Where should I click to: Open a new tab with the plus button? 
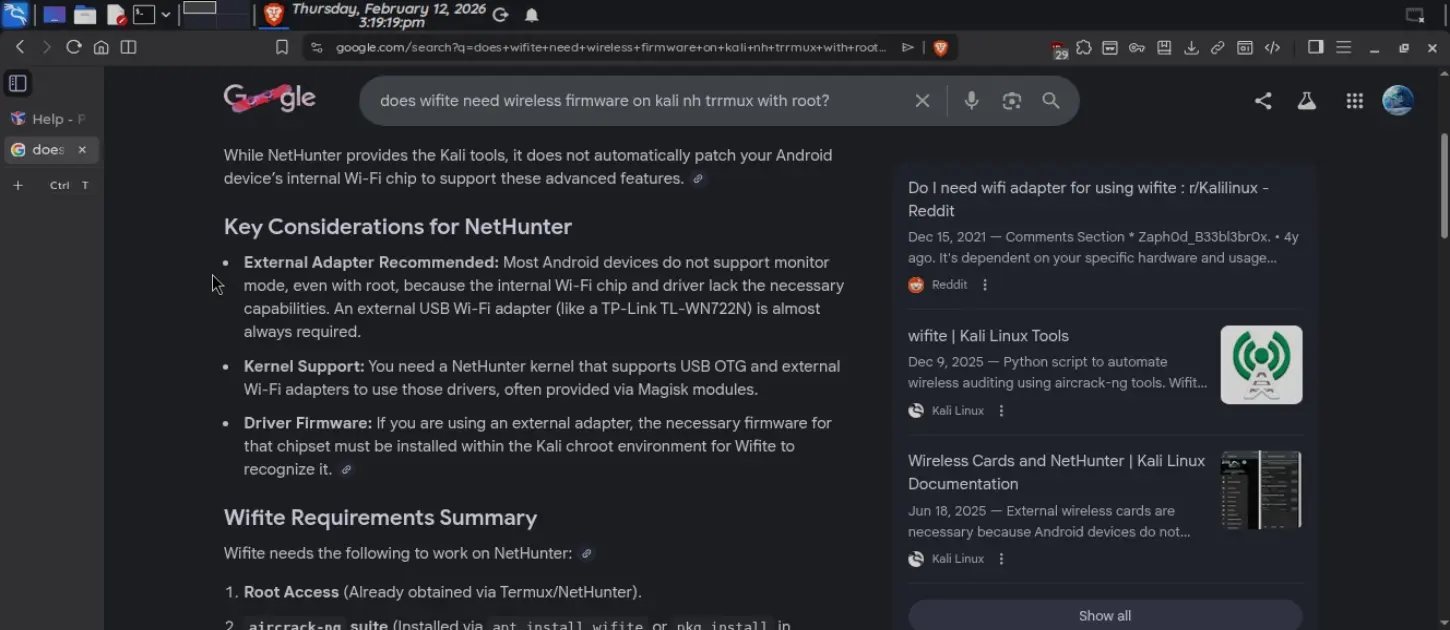(18, 185)
